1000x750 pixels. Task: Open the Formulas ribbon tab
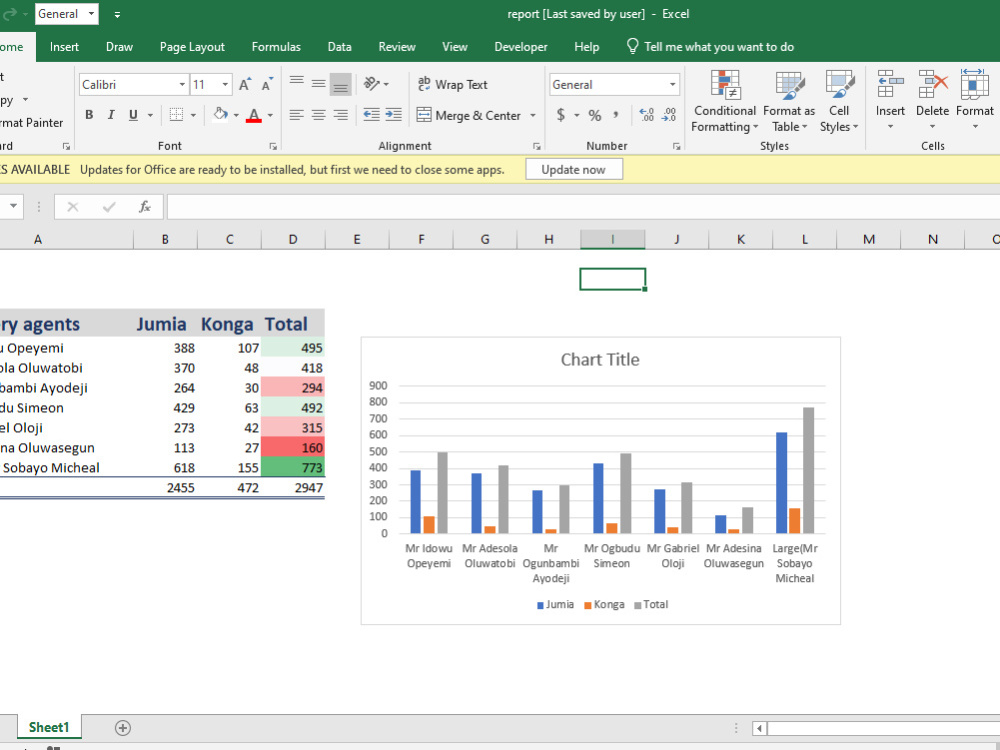pos(276,47)
